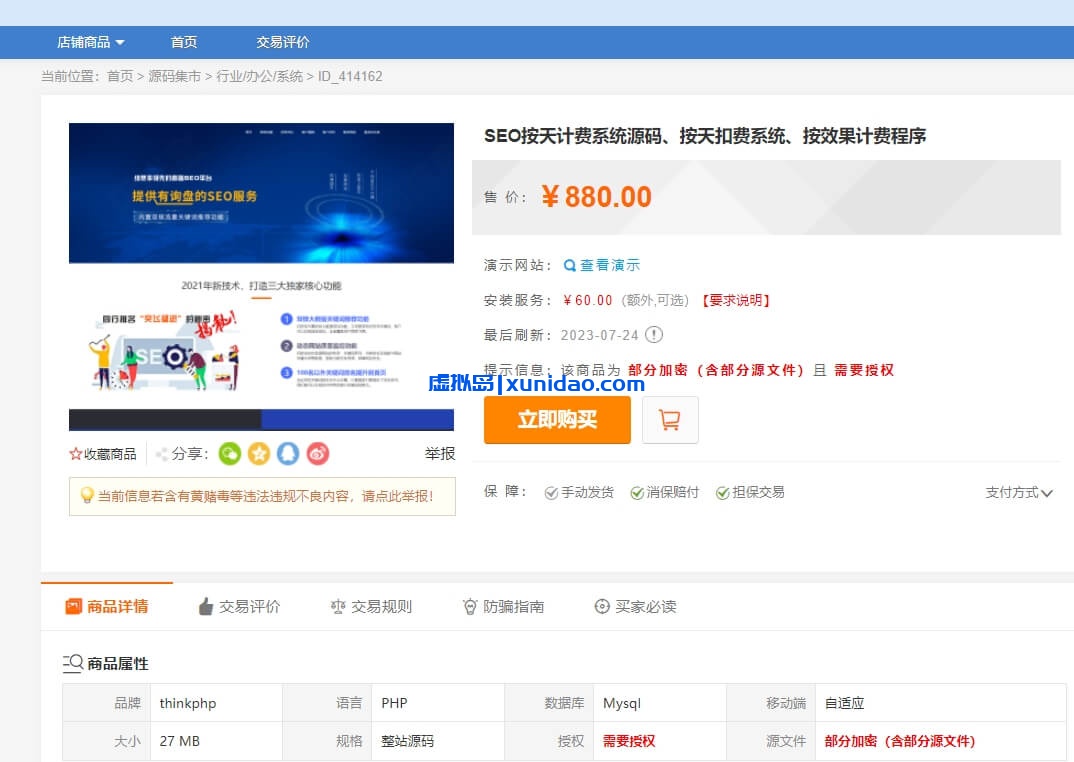The width and height of the screenshot is (1074, 762).
Task: Share on Weibo with the red icon
Action: 317,453
